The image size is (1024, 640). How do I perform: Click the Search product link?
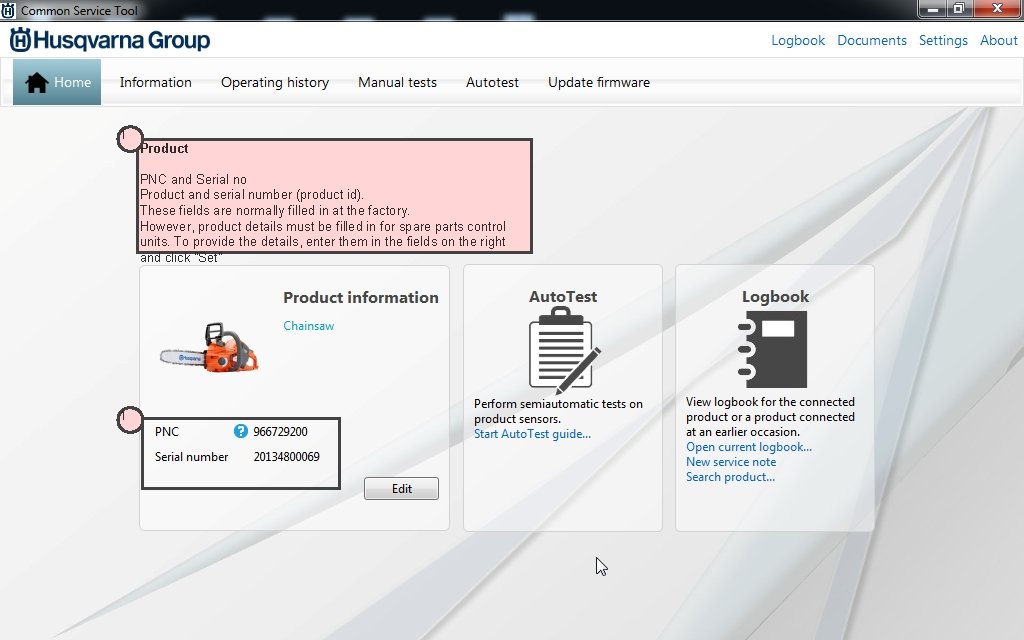click(730, 477)
